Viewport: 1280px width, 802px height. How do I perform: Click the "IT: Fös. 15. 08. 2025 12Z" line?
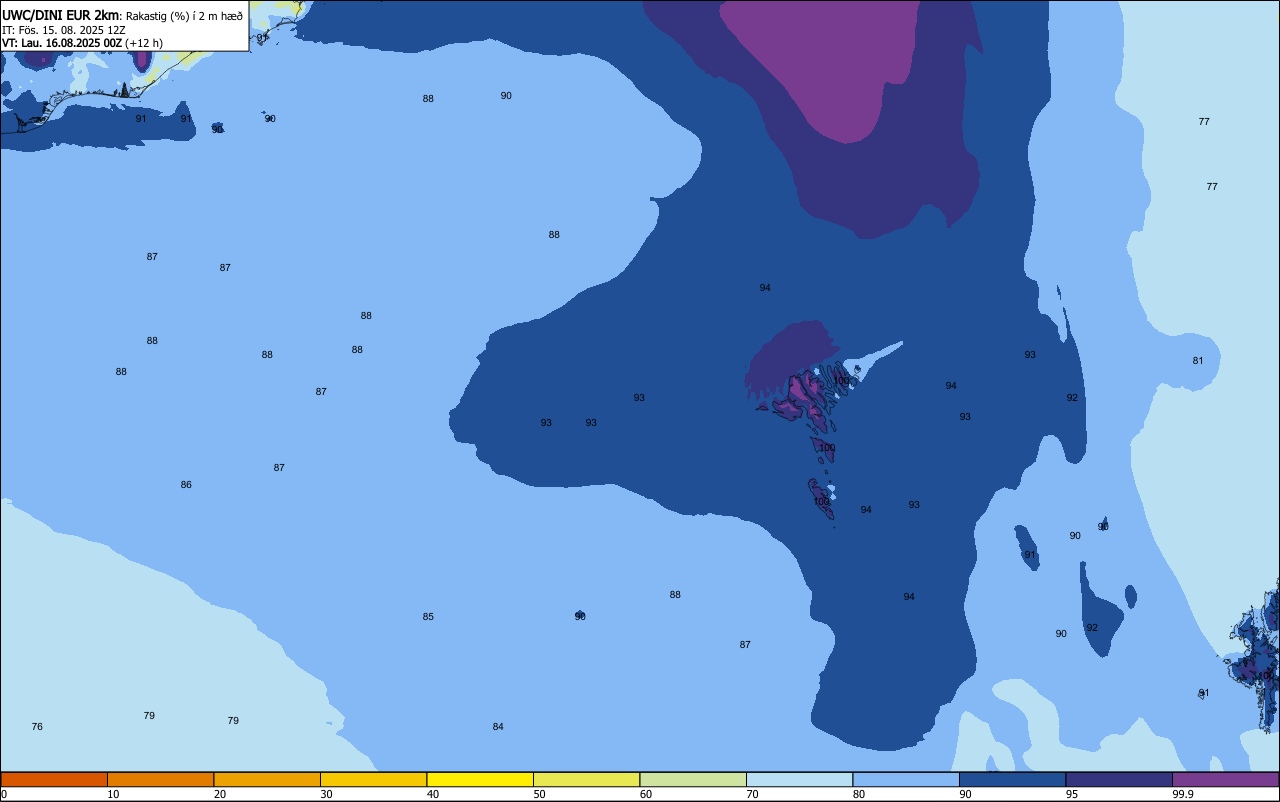coord(63,30)
